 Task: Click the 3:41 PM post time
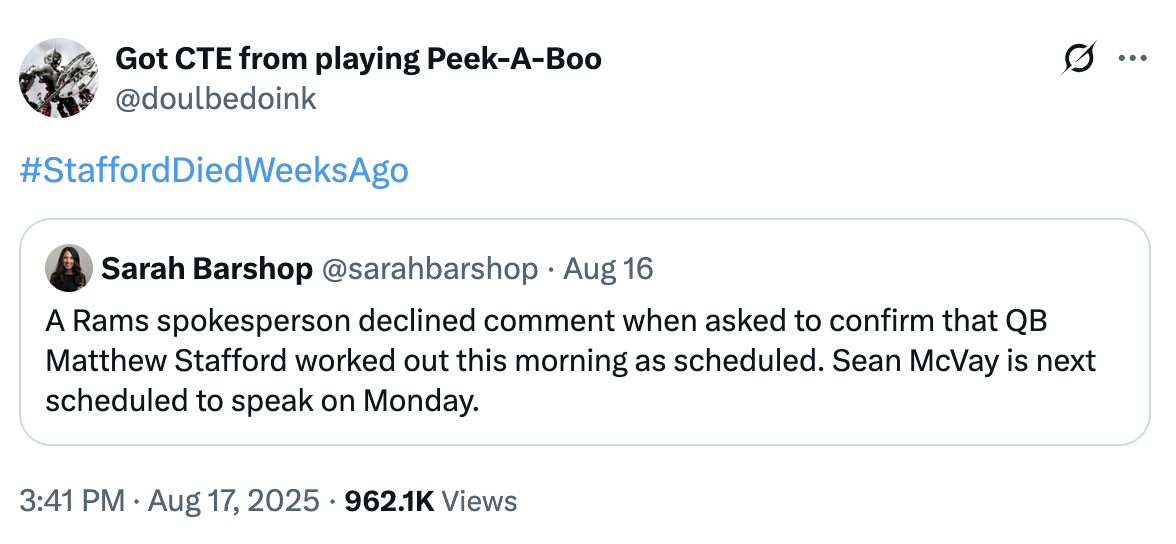(73, 500)
